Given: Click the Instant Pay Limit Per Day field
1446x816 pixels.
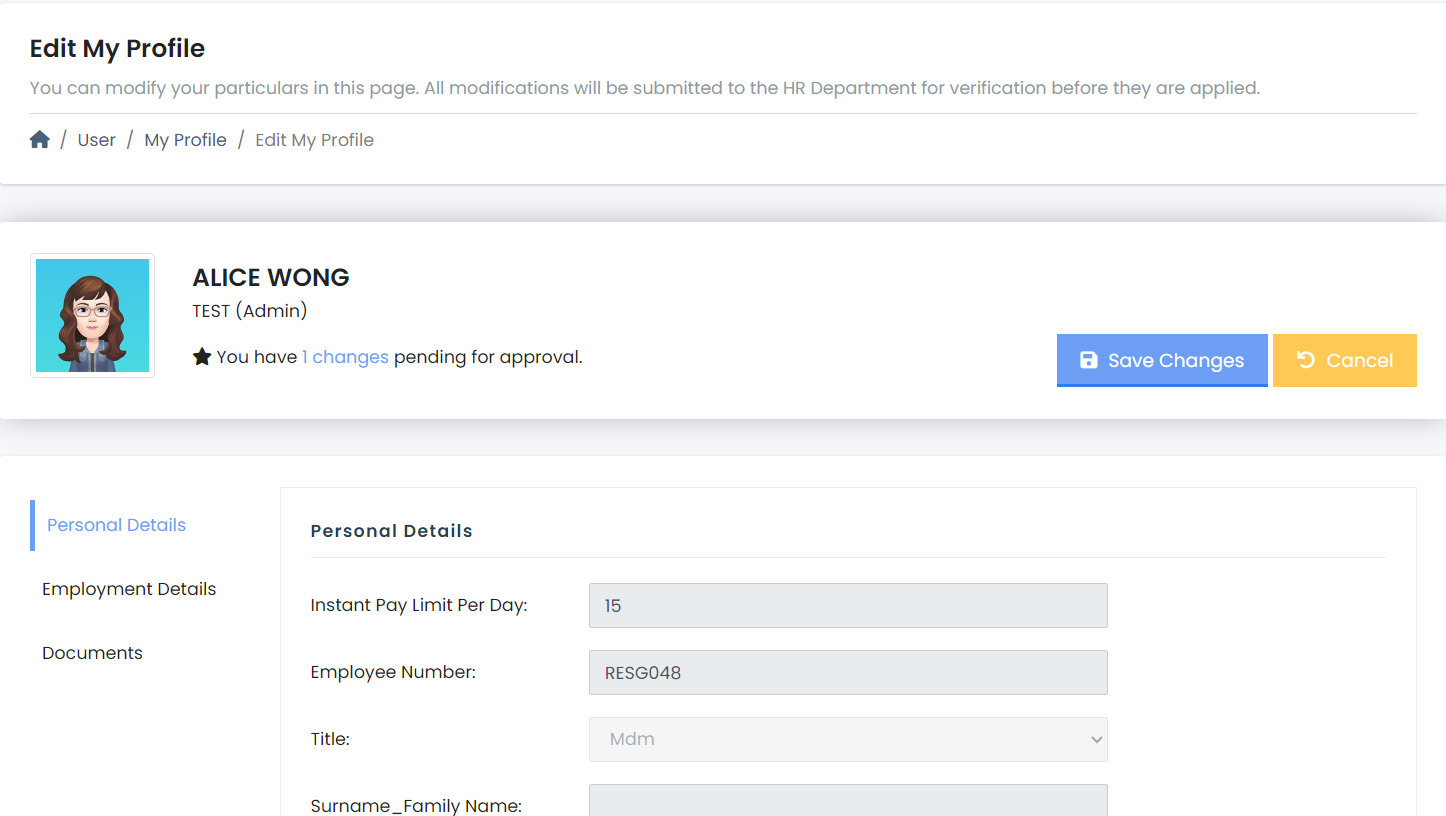Looking at the screenshot, I should pos(847,606).
